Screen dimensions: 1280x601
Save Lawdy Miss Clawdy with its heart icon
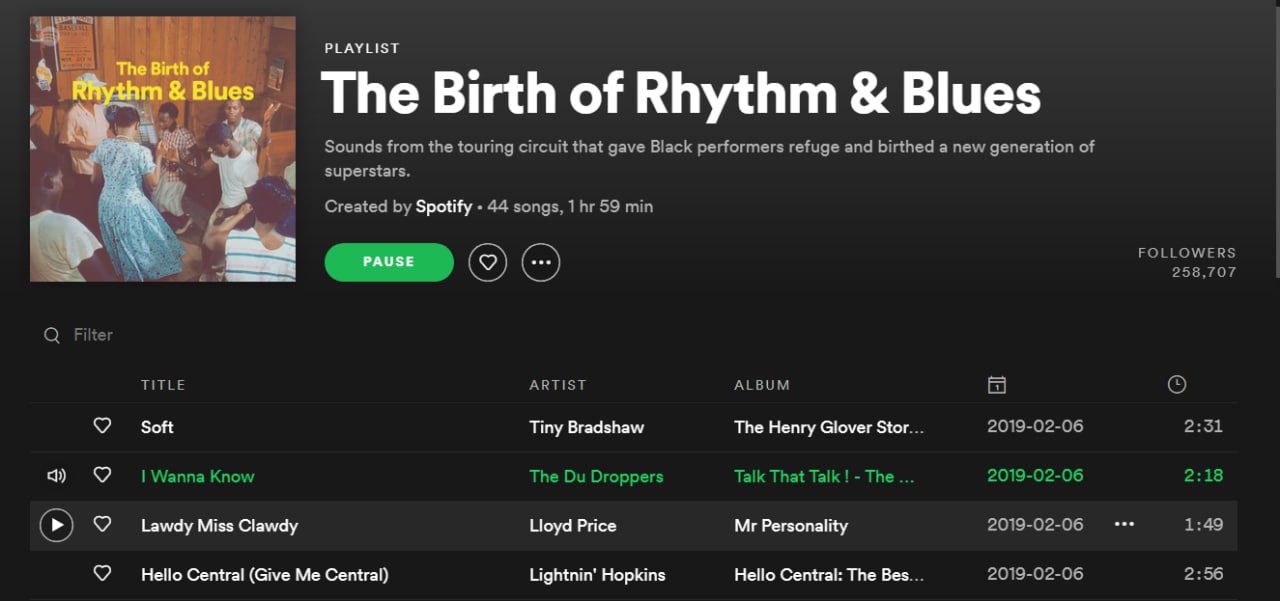pos(102,525)
